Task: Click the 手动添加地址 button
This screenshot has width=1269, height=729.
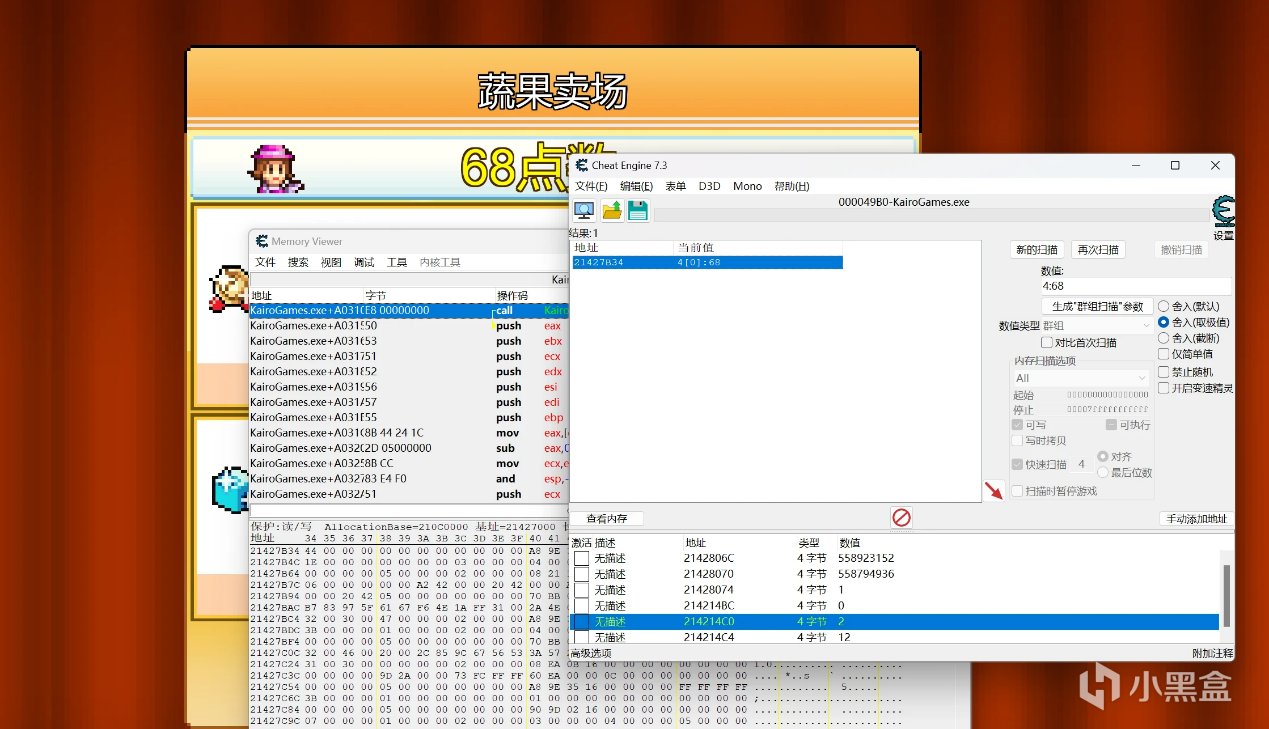Action: point(1196,519)
